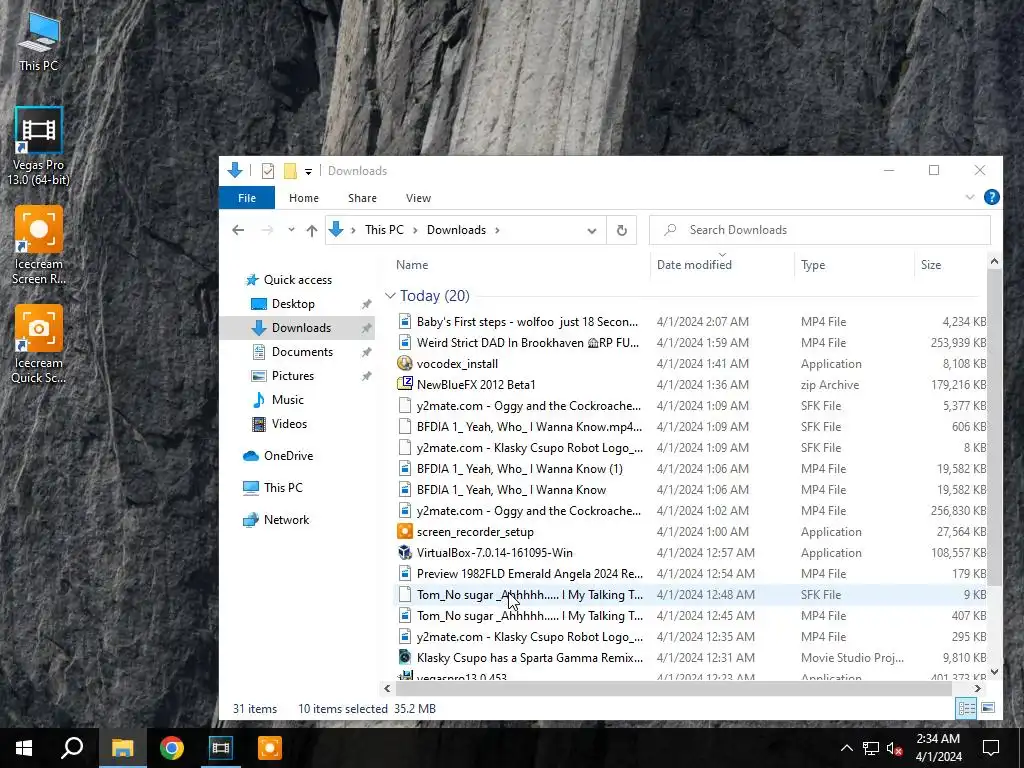Open the Windows Start menu
Viewport: 1024px width, 768px height.
(24, 748)
